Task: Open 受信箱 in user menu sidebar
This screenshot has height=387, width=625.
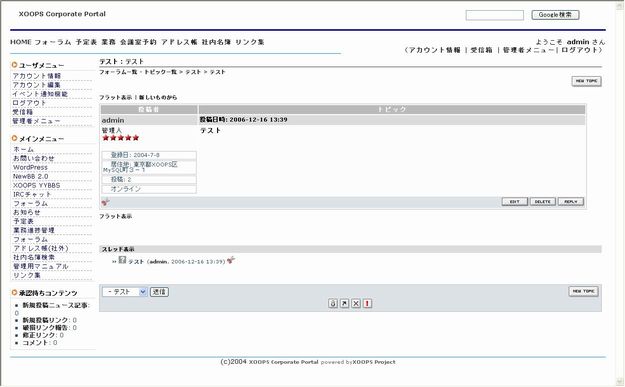Action: (x=23, y=112)
